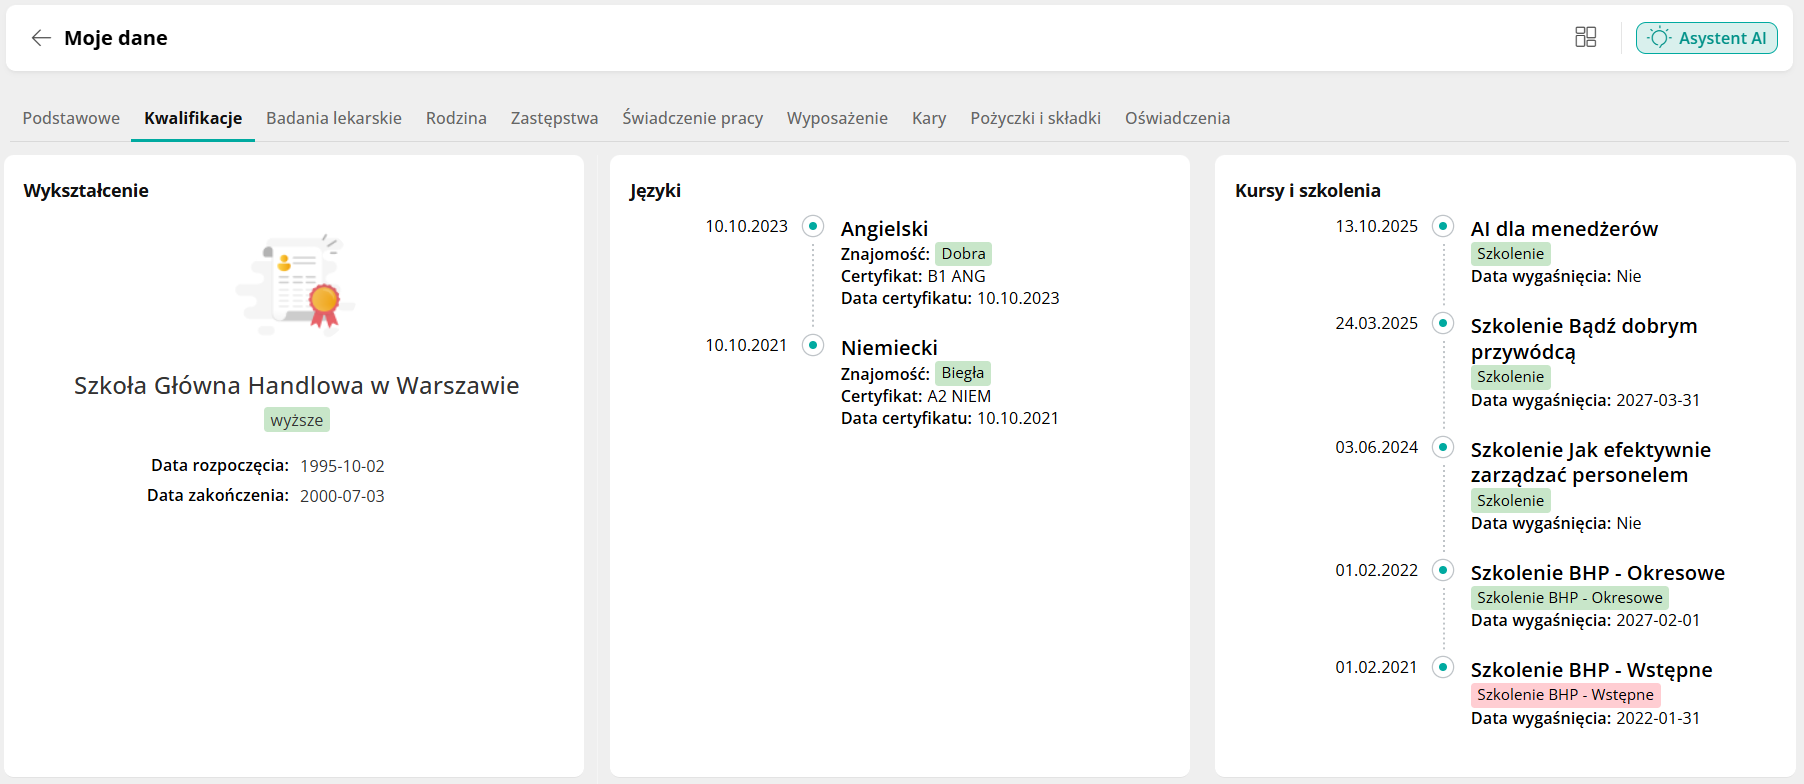Click the AI dla menedżerów course title
1804x784 pixels.
(1564, 229)
